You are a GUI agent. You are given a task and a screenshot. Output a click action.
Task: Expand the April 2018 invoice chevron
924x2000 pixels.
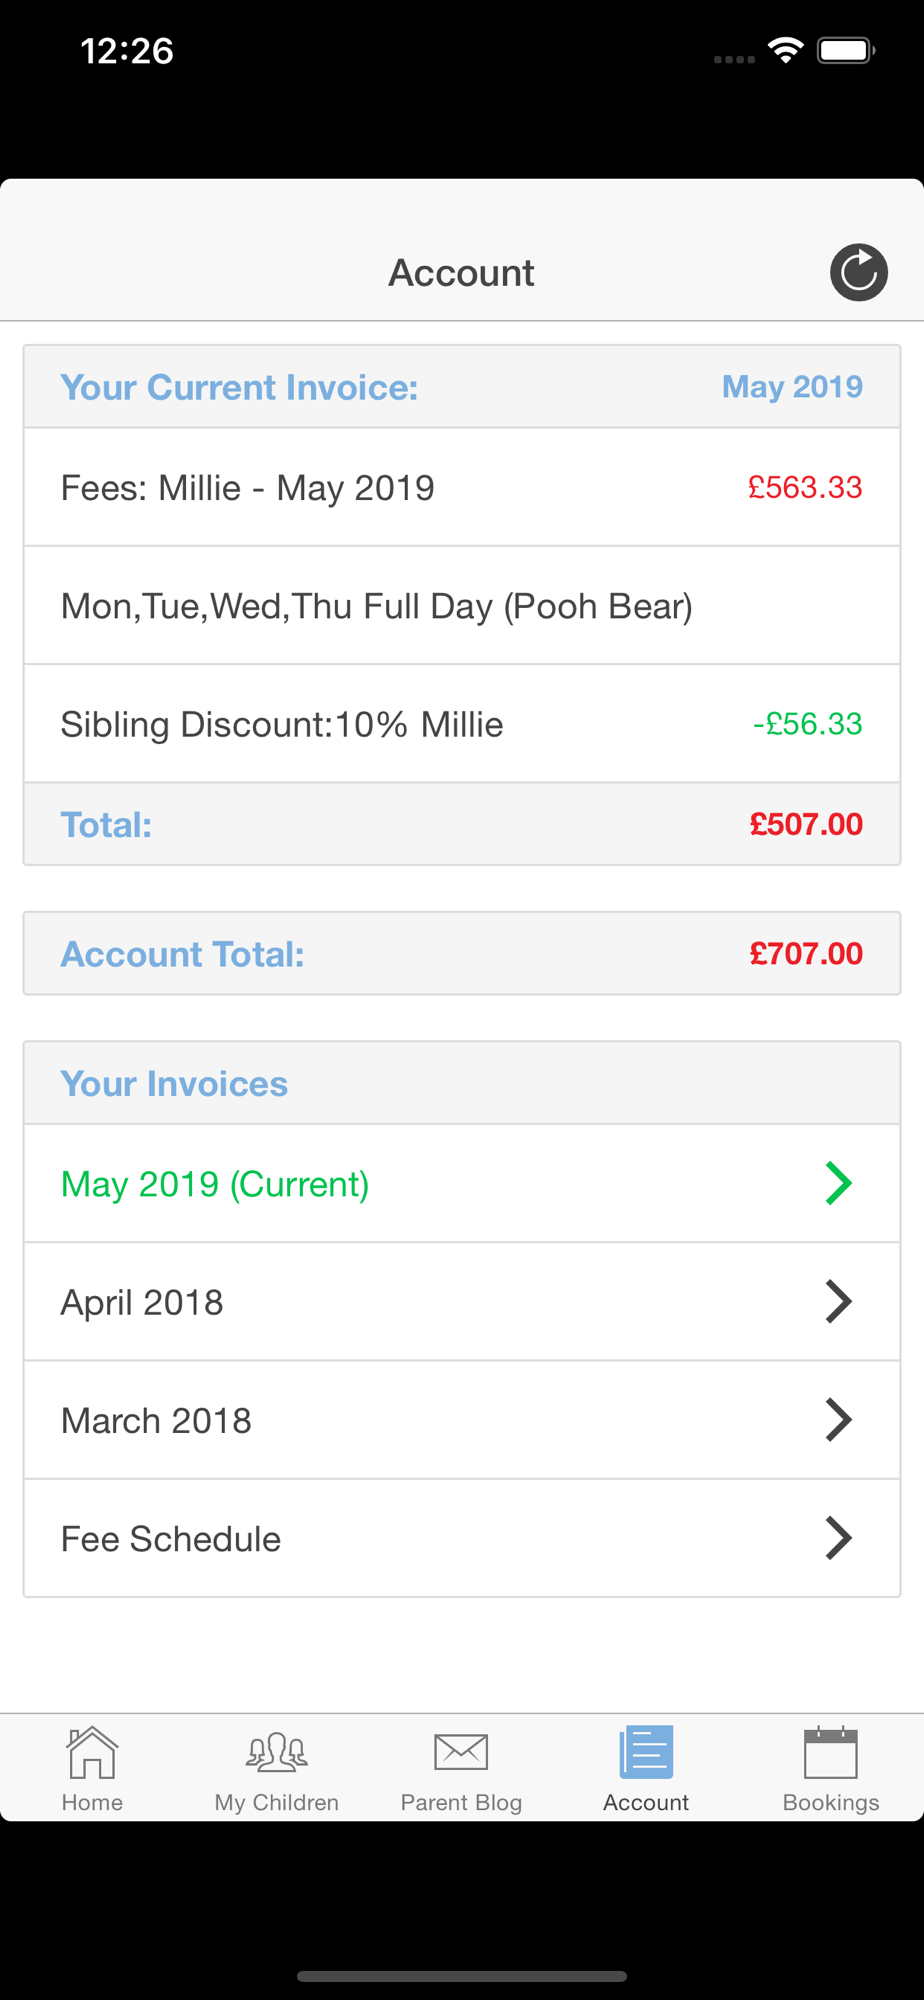pyautogui.click(x=838, y=1301)
